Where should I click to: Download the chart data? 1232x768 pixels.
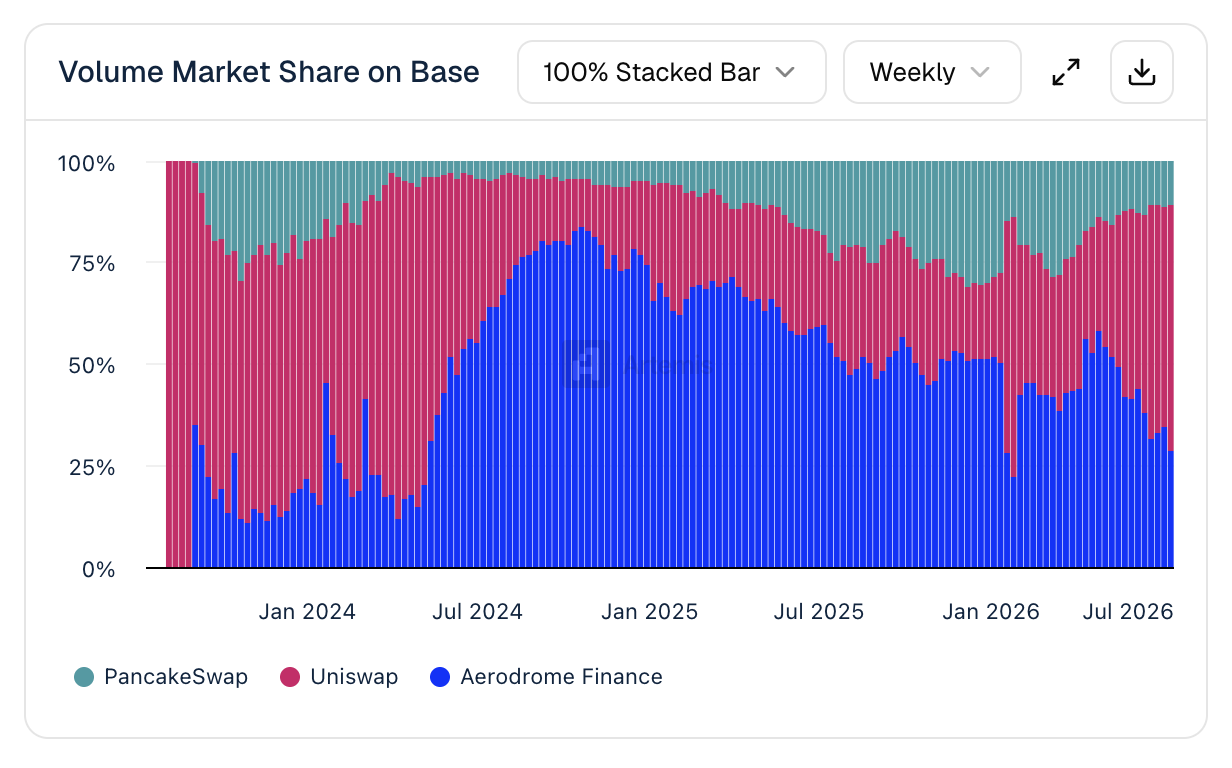(1141, 72)
